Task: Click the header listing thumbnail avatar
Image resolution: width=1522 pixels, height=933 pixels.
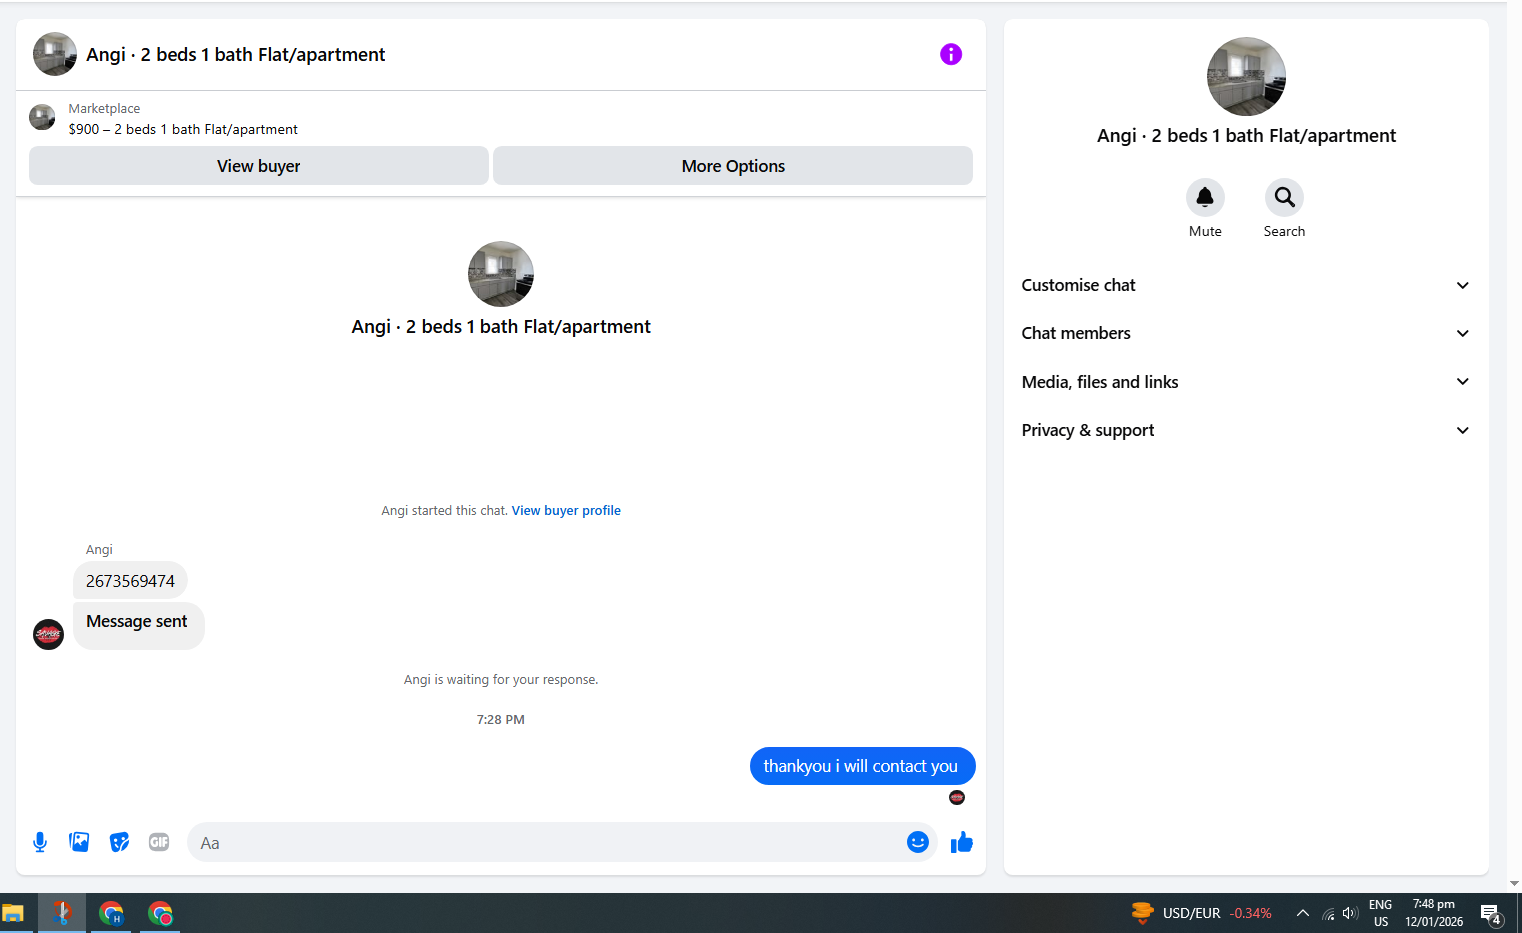Action: click(55, 54)
